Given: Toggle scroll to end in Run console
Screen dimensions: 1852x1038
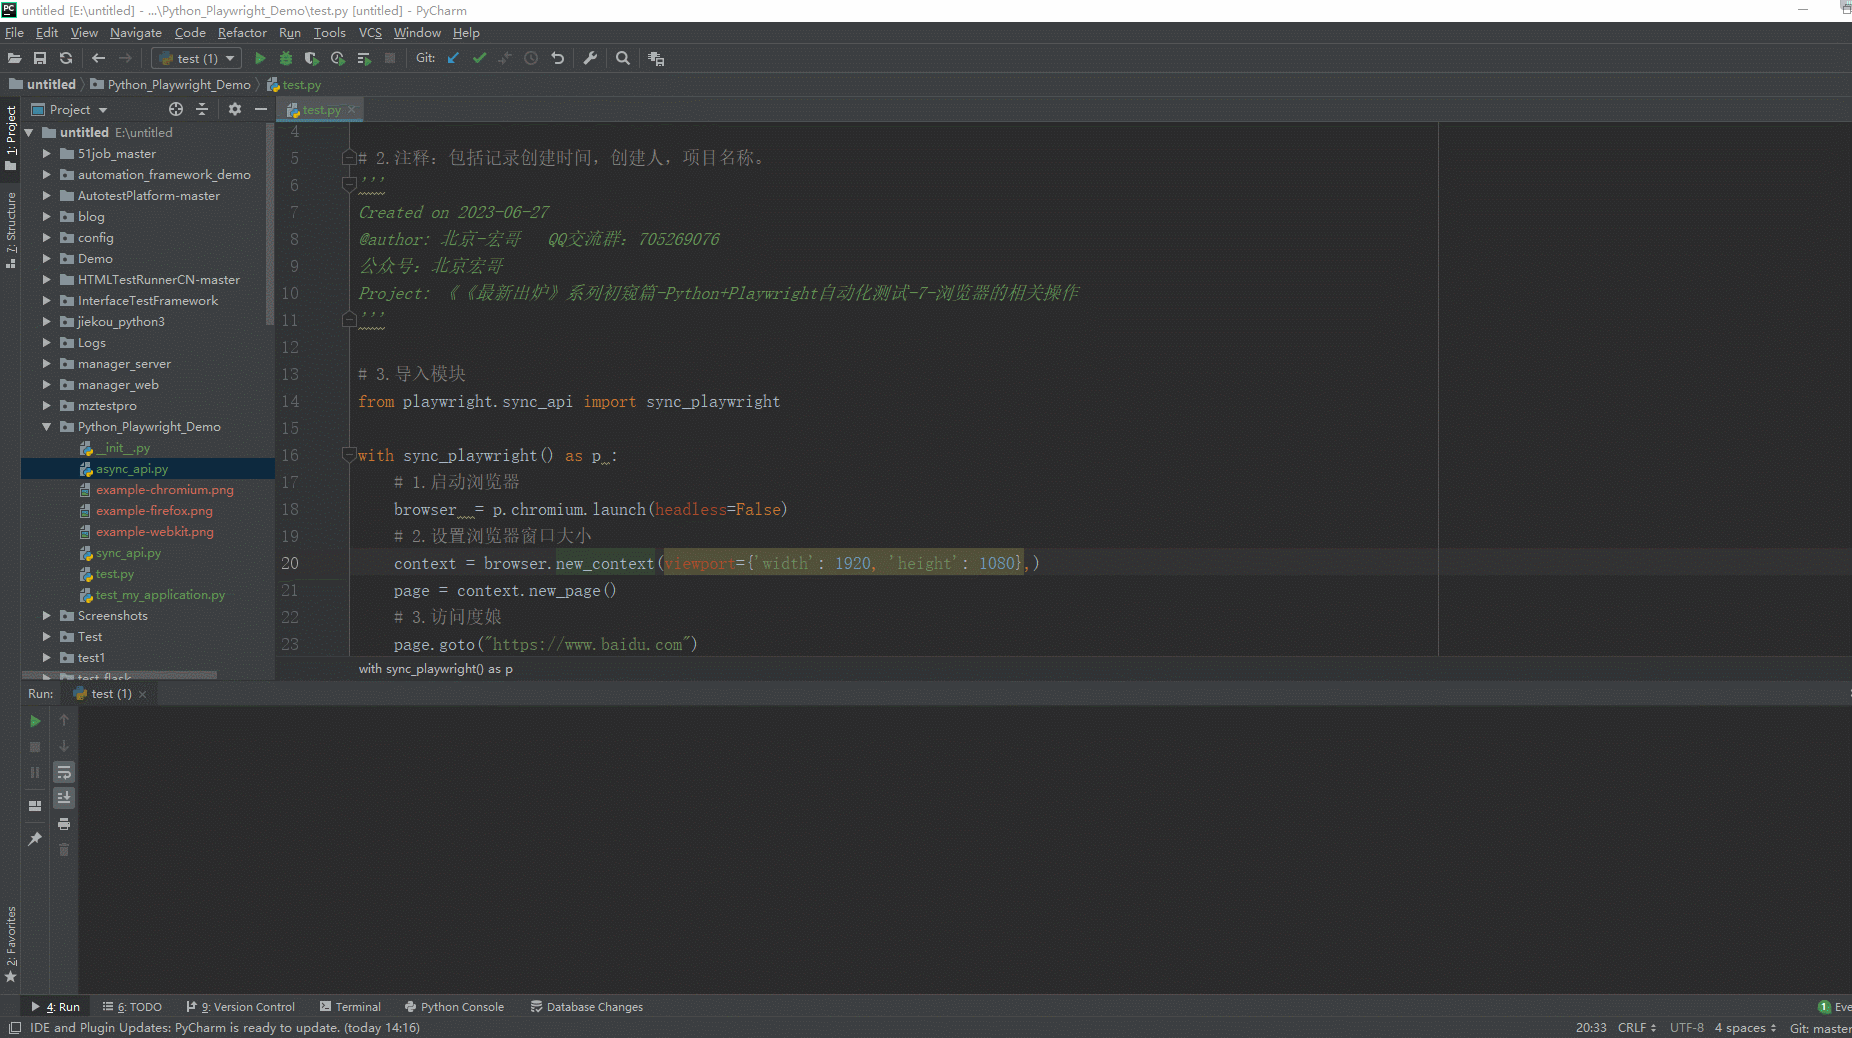Looking at the screenshot, I should (64, 798).
